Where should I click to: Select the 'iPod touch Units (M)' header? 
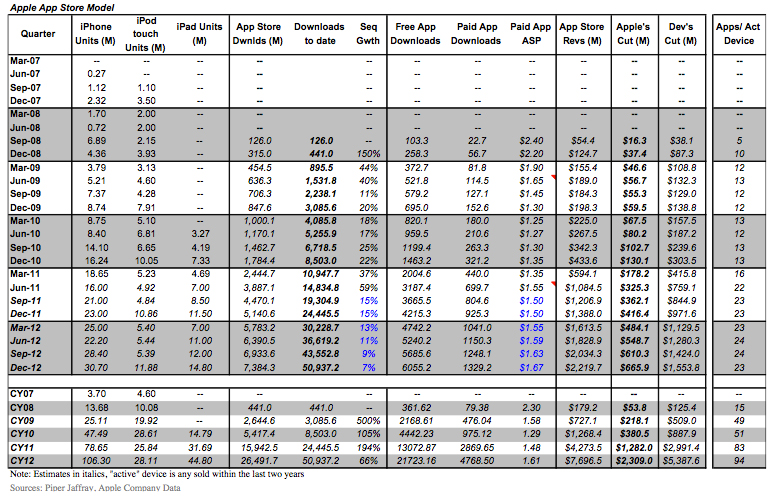pos(145,34)
